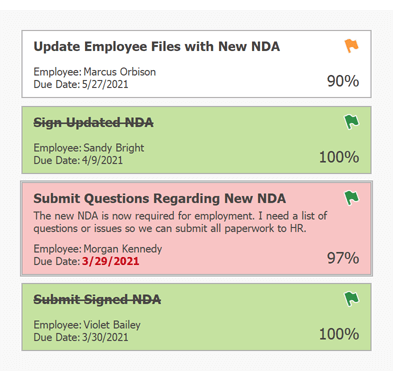
Task: Click the green flag on Submit Signed NDA card
Action: pos(351,299)
